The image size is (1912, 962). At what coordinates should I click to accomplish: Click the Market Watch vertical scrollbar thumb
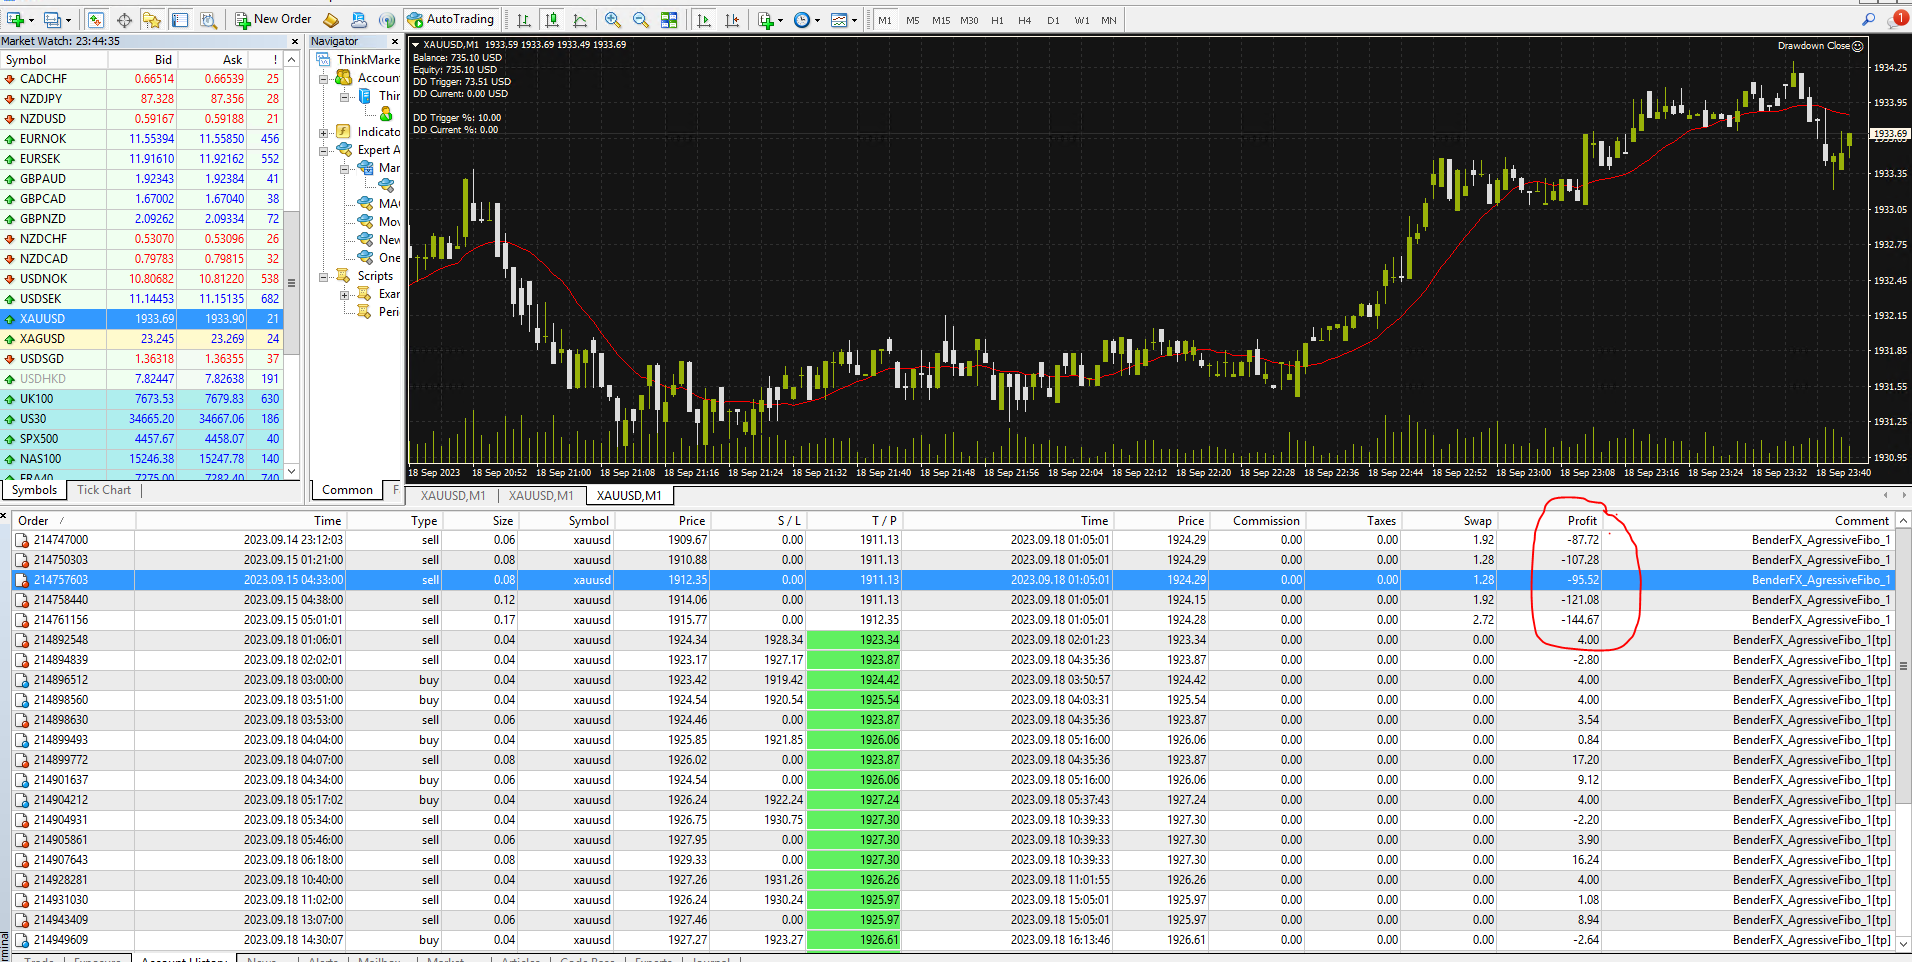click(292, 281)
